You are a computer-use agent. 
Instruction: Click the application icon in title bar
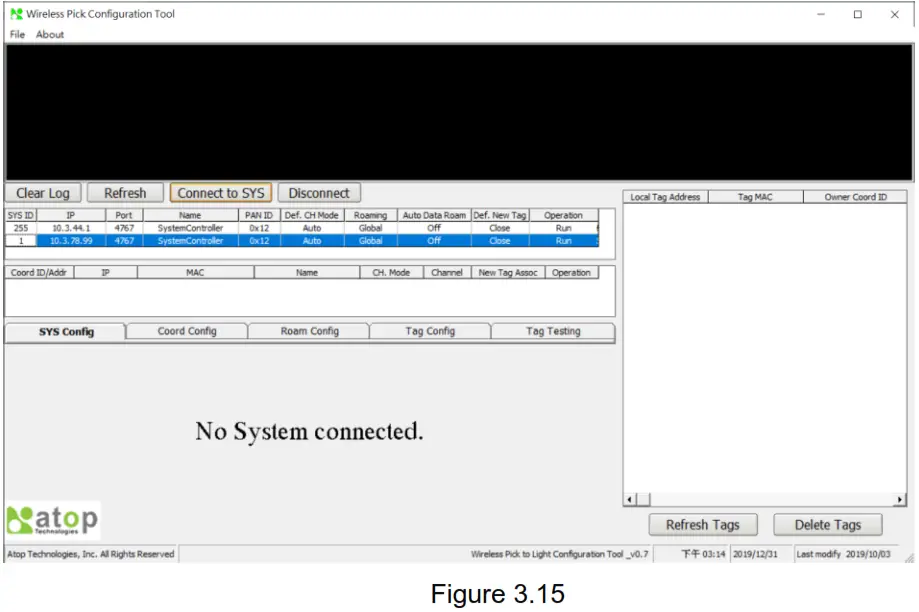16,13
